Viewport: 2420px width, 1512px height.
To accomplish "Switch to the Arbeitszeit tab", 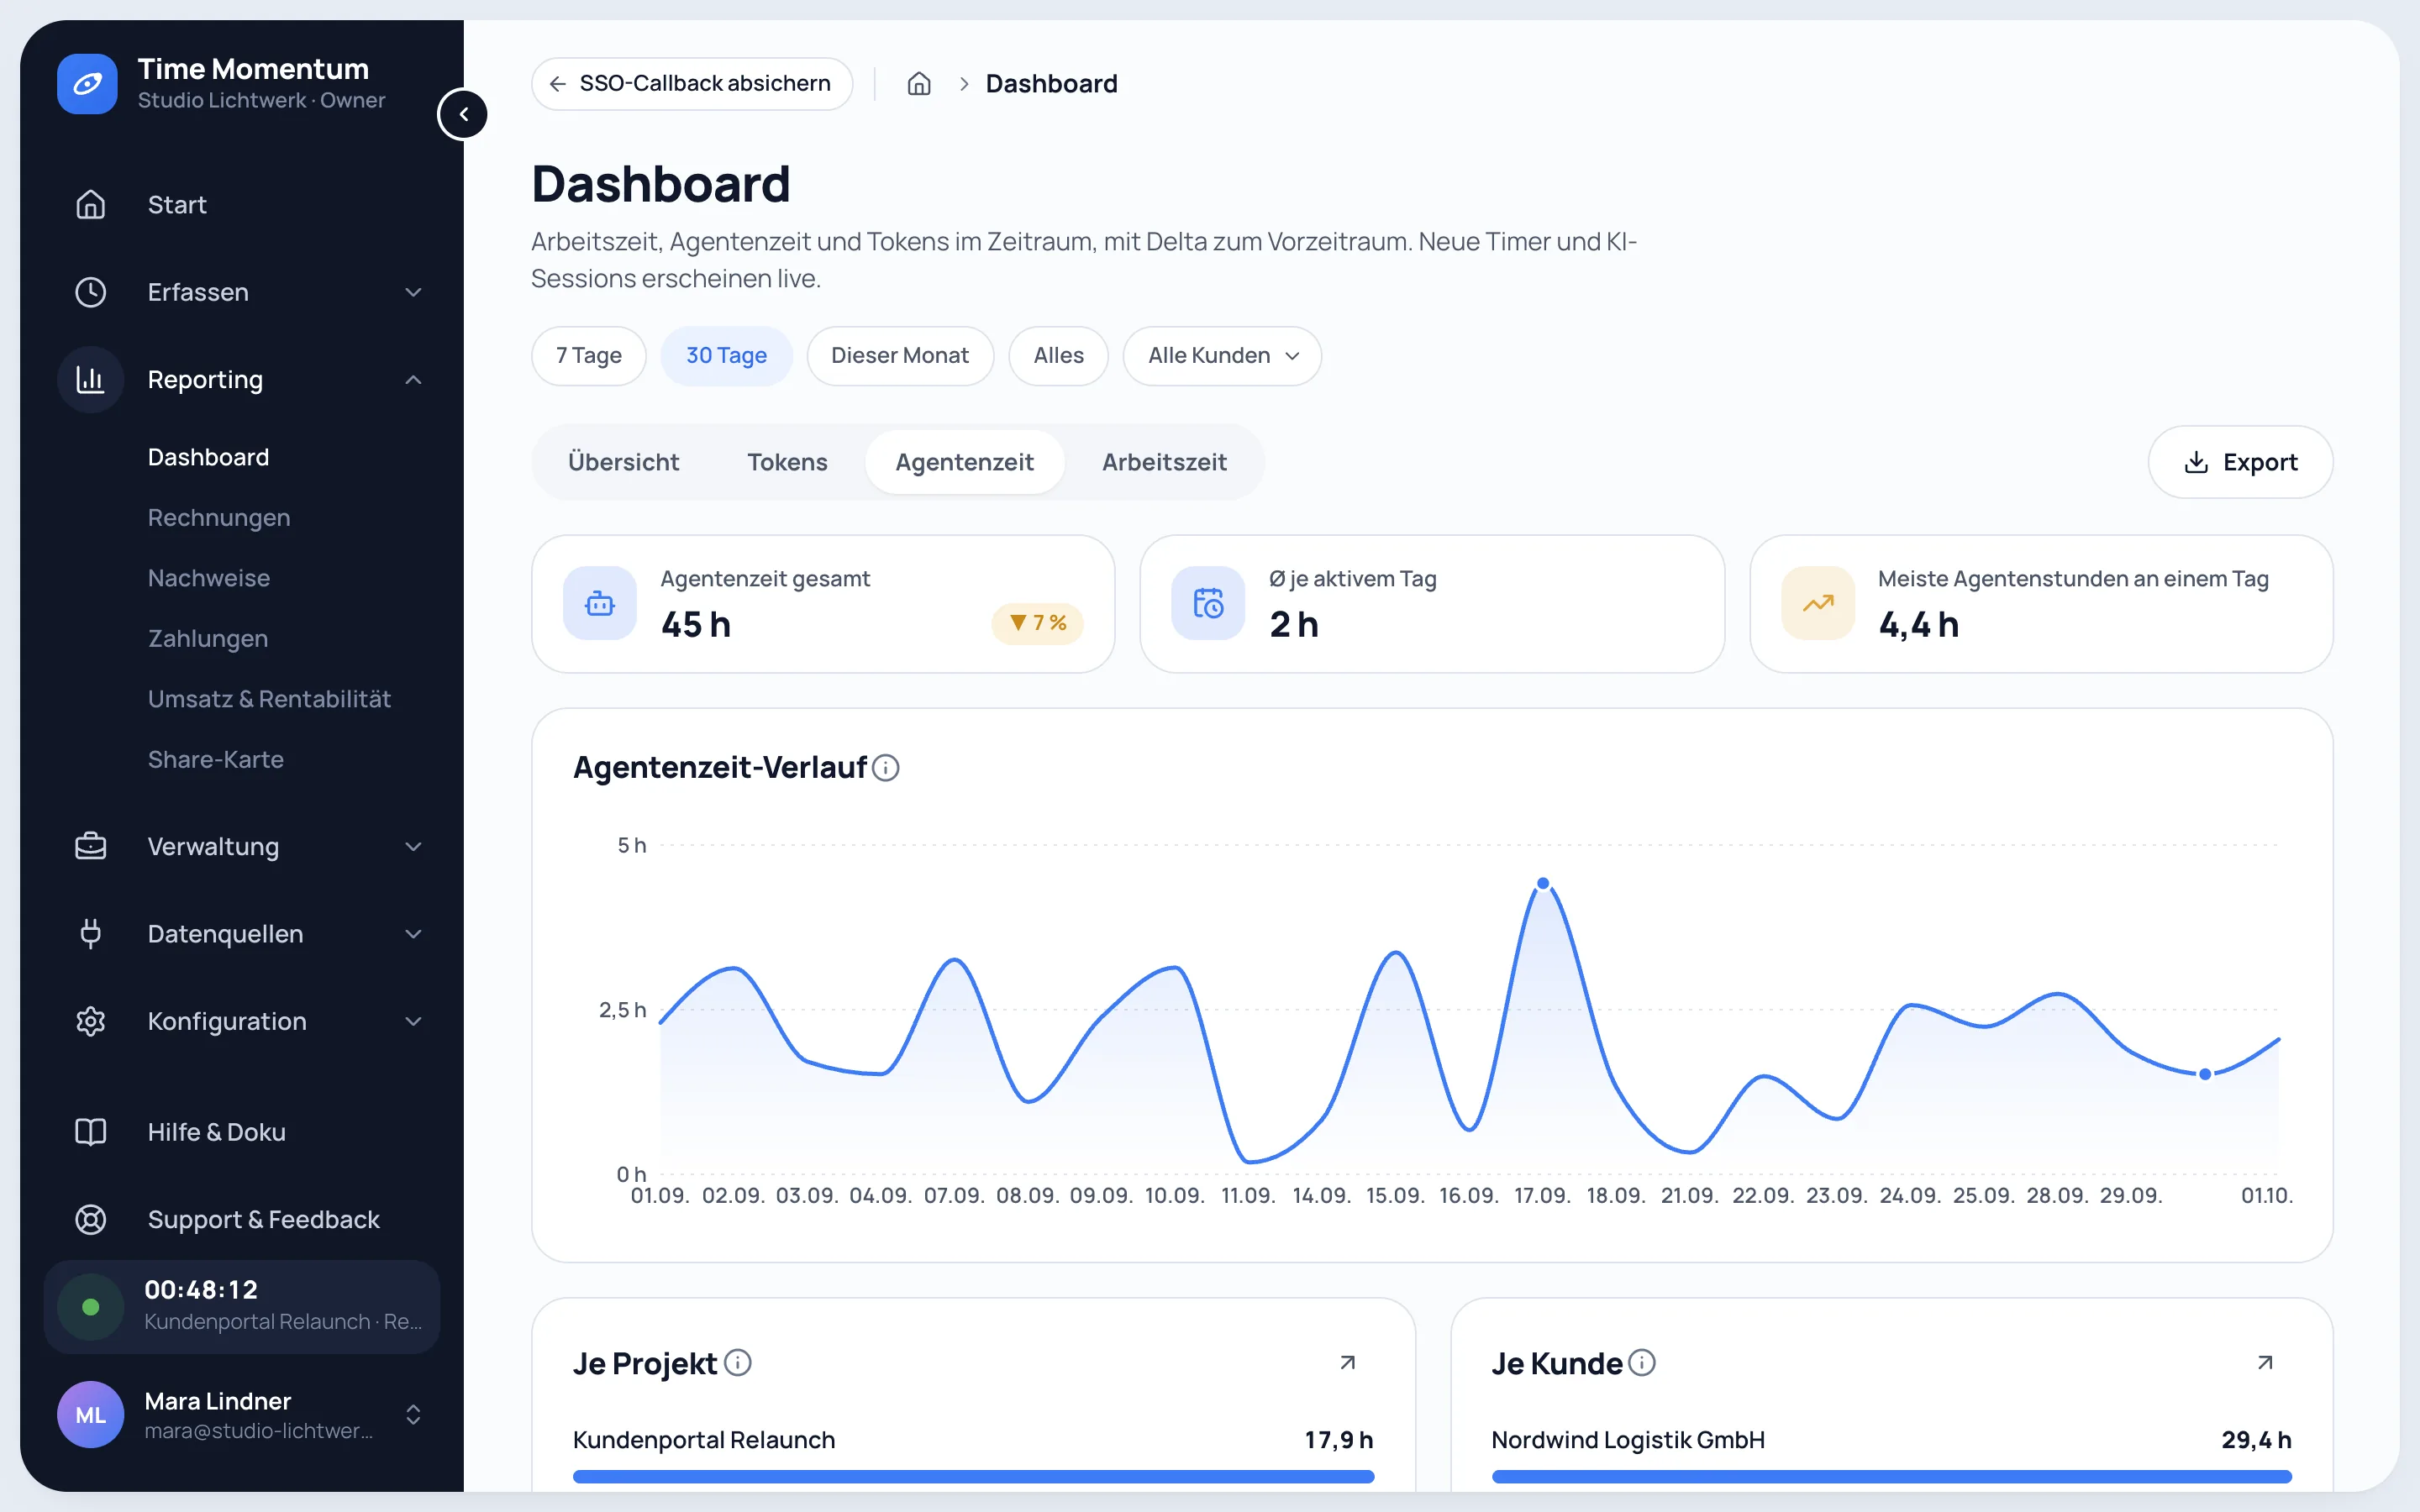I will tap(1164, 462).
